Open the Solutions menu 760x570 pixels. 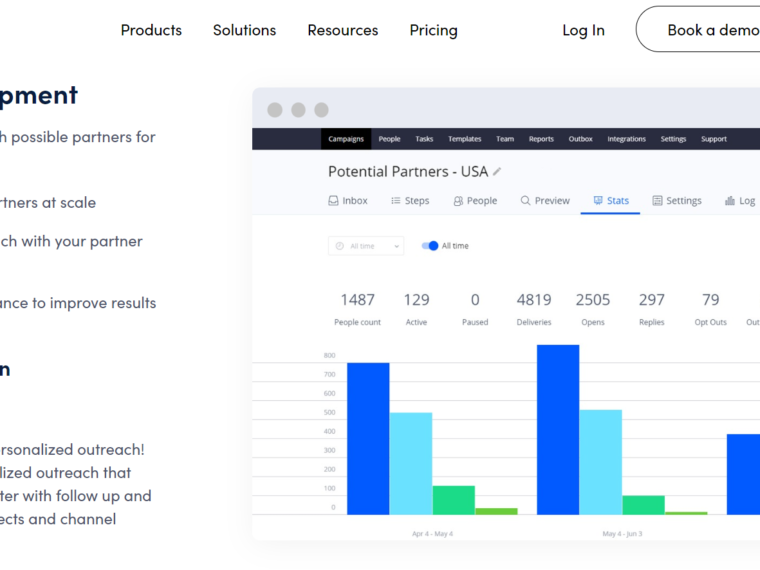[x=244, y=30]
